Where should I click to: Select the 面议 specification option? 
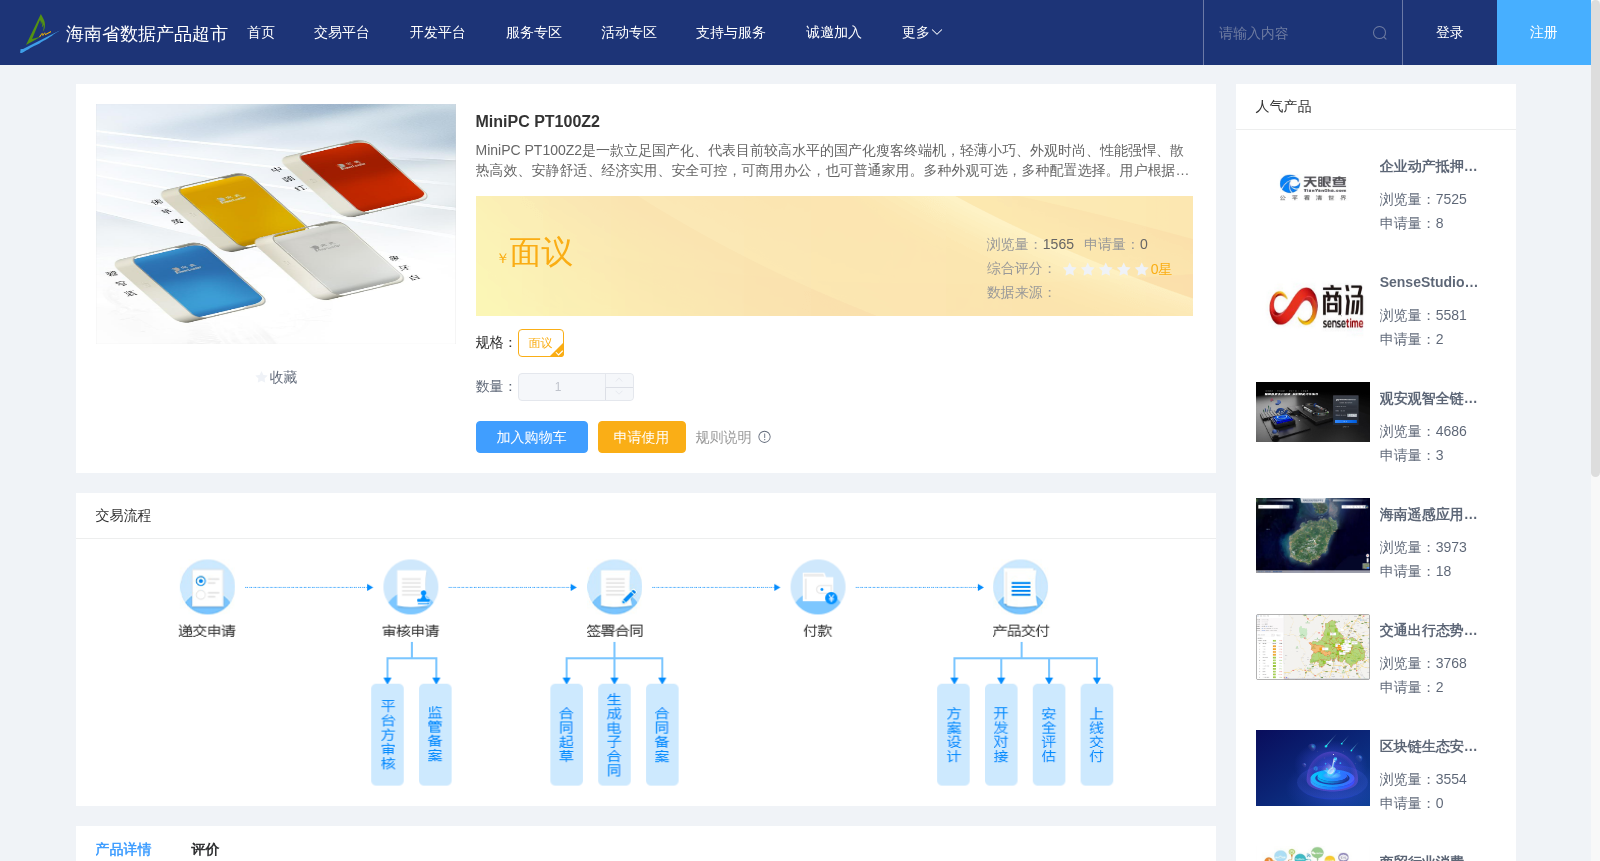coord(541,343)
